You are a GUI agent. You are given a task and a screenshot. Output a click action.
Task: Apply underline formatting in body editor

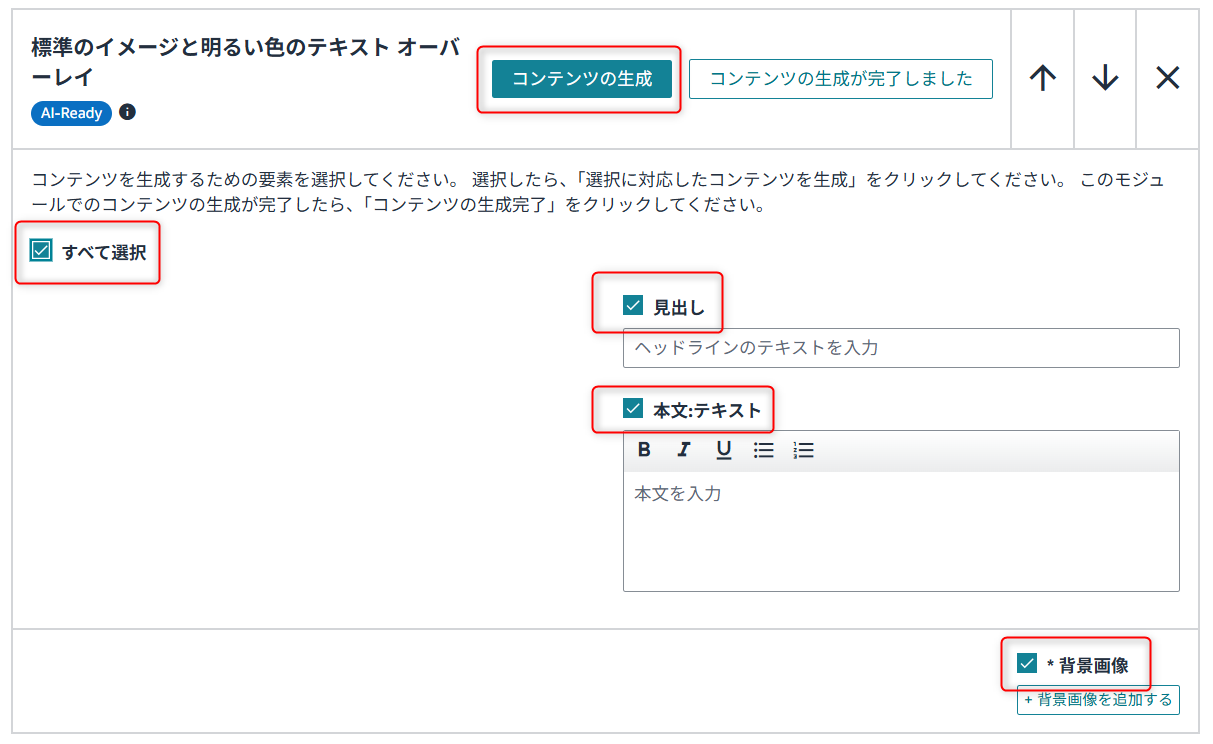[723, 450]
